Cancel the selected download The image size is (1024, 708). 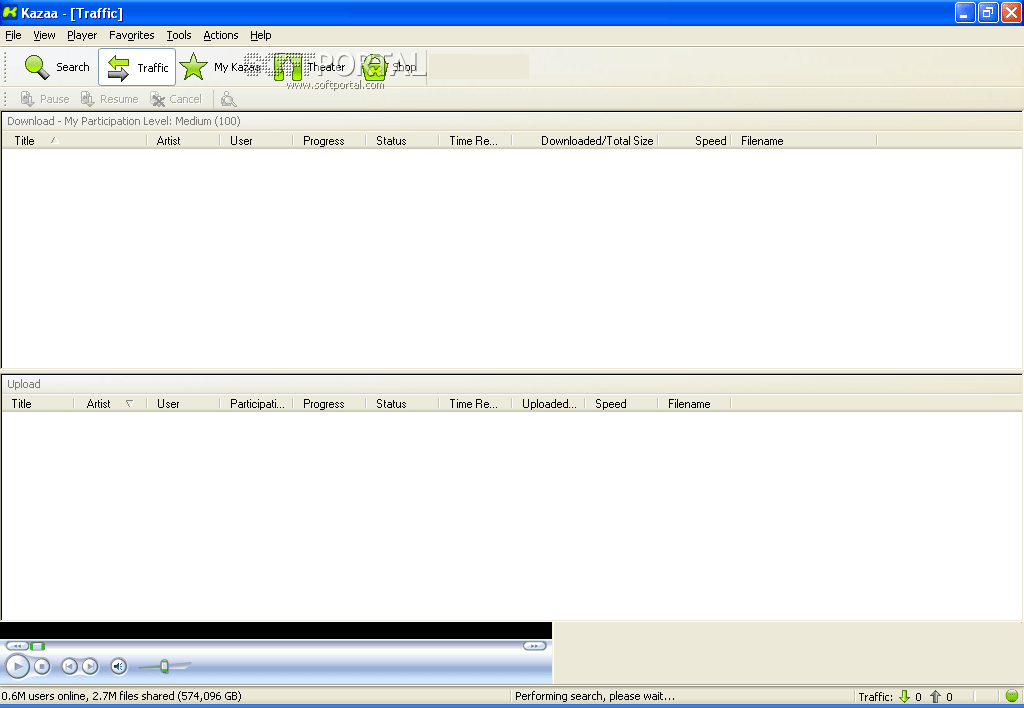tap(176, 99)
